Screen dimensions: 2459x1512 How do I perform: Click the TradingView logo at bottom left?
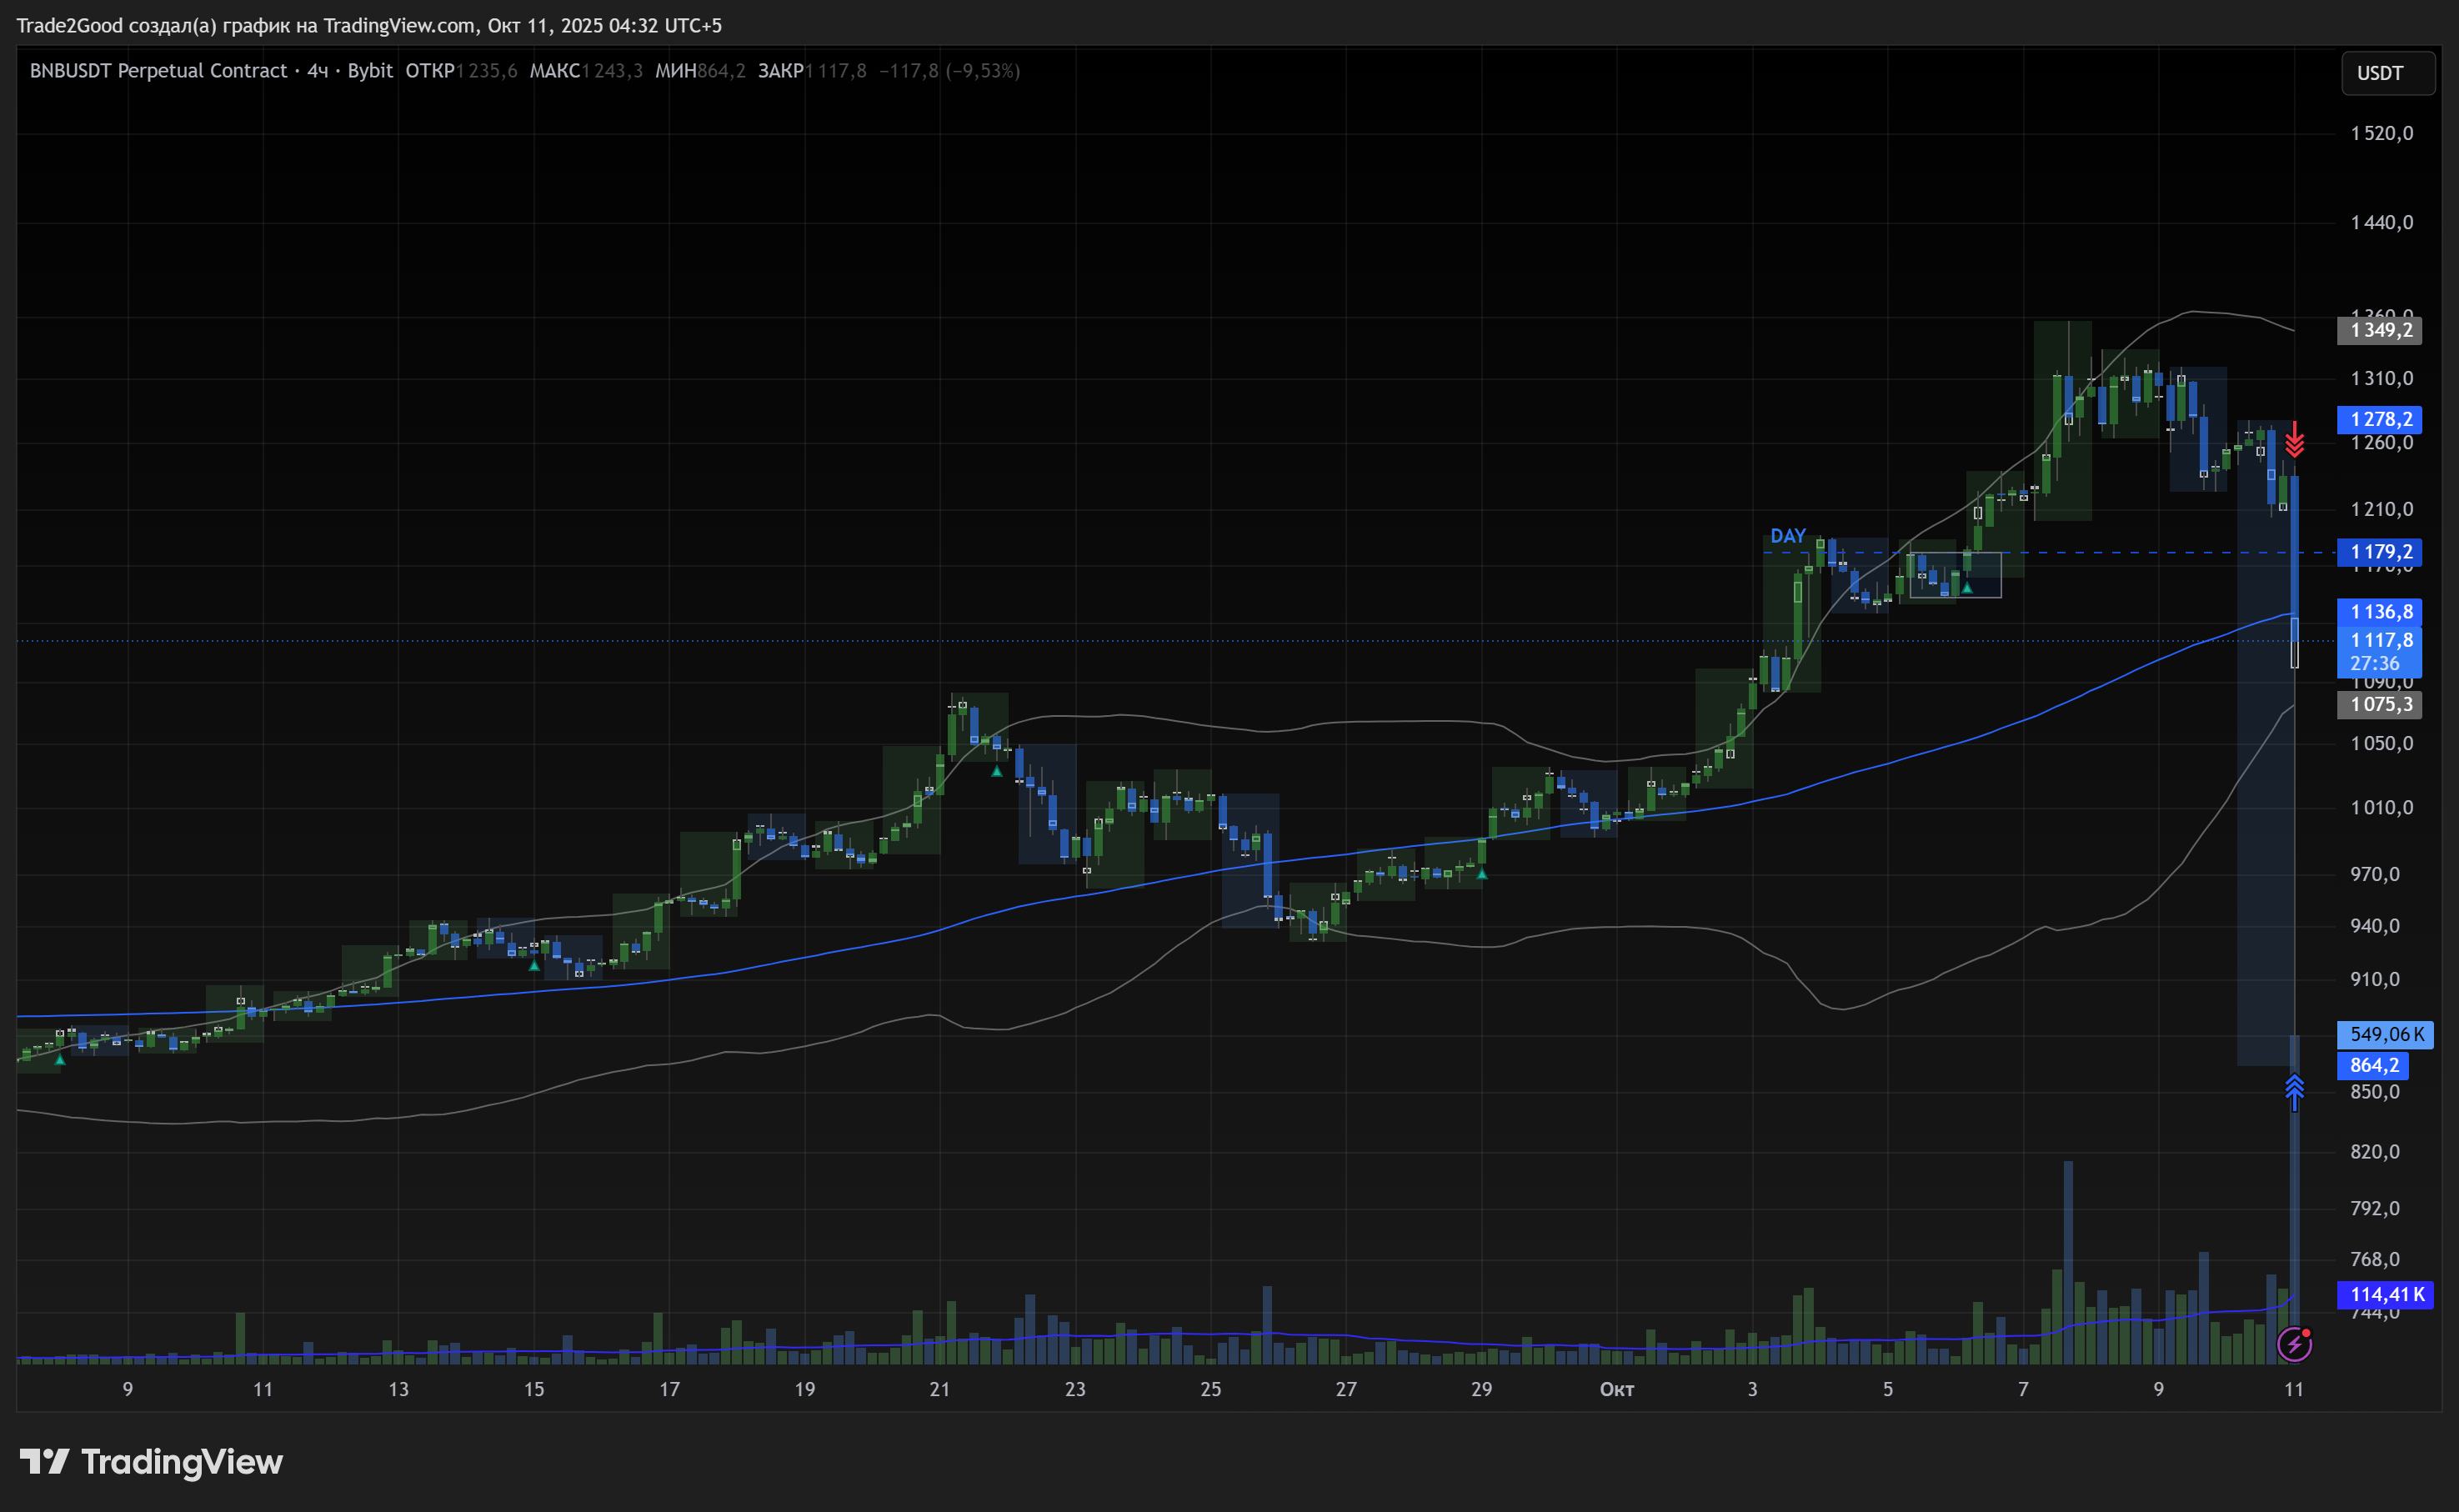[152, 1462]
